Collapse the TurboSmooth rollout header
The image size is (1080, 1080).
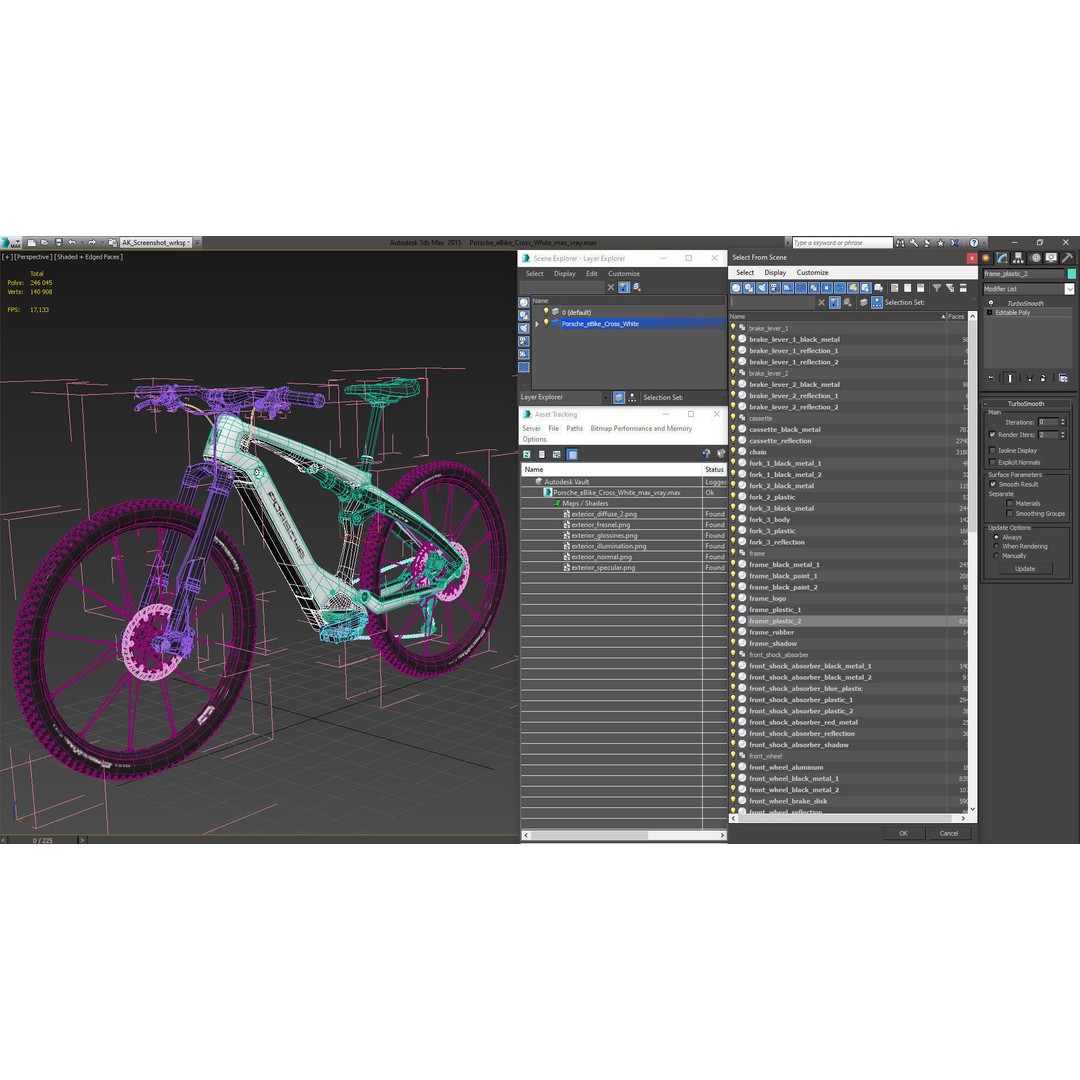1026,404
